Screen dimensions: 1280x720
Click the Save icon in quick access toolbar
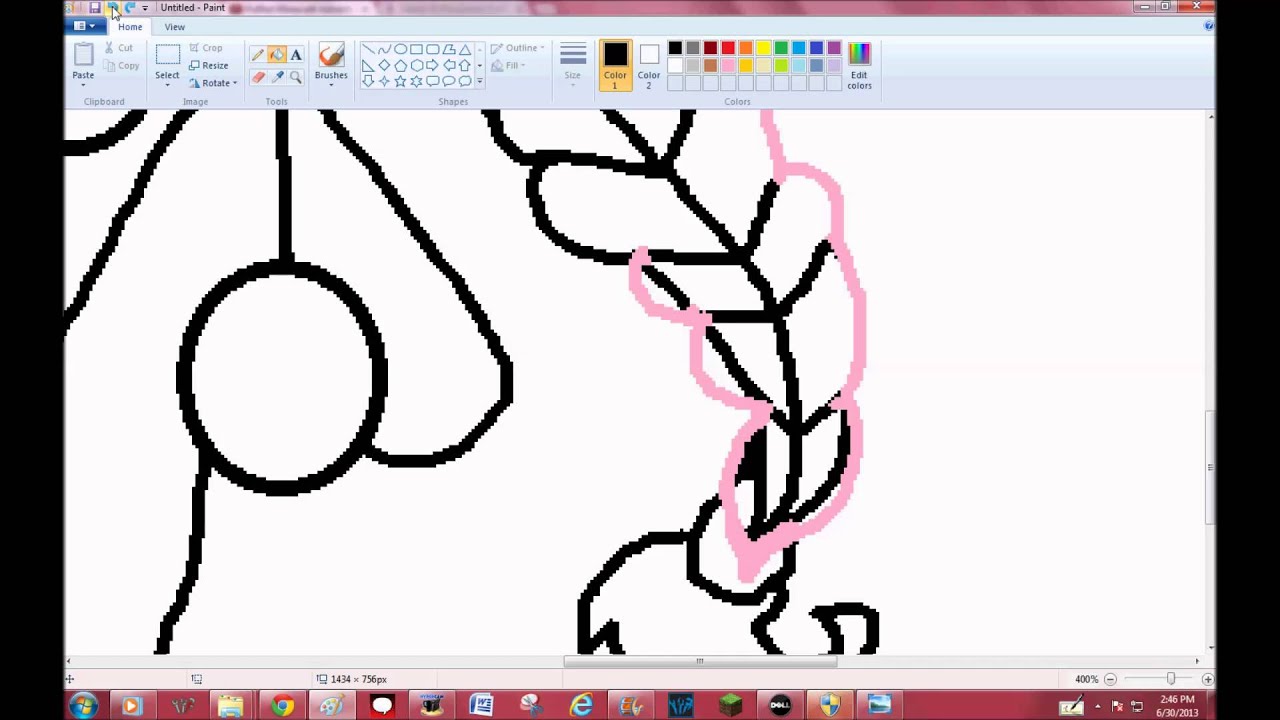click(95, 8)
